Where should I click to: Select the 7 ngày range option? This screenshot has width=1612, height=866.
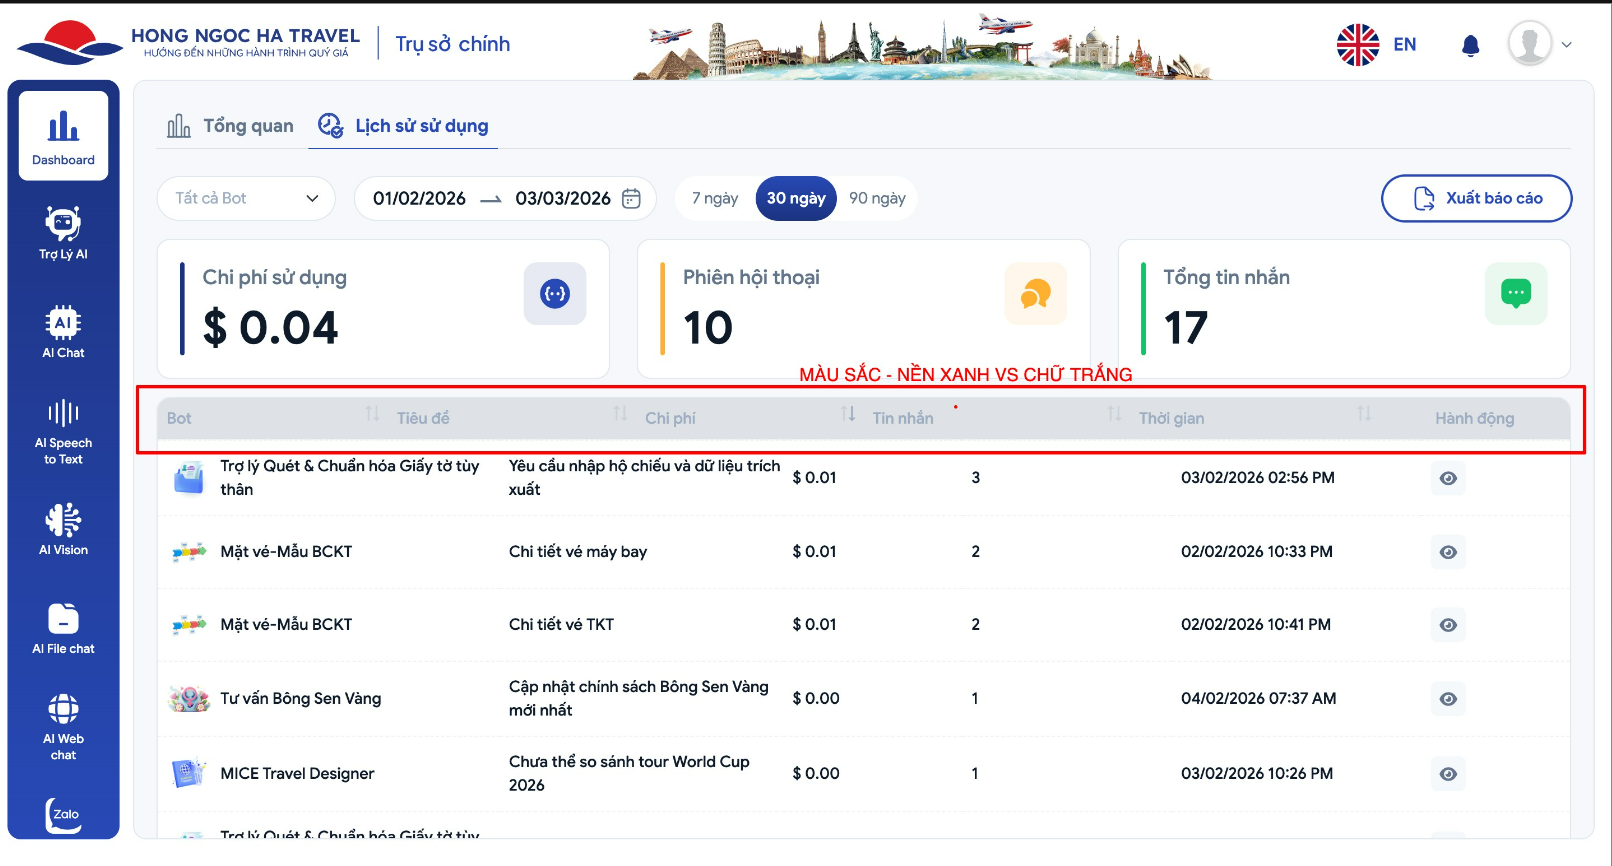click(x=714, y=198)
